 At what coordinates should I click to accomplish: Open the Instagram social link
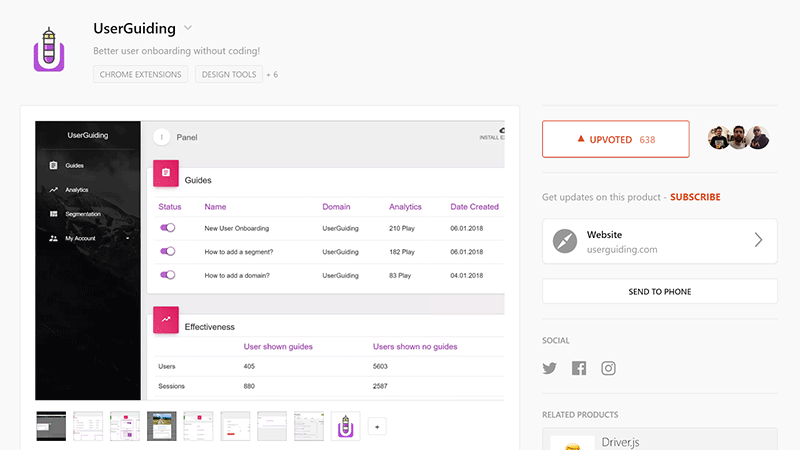(x=608, y=368)
